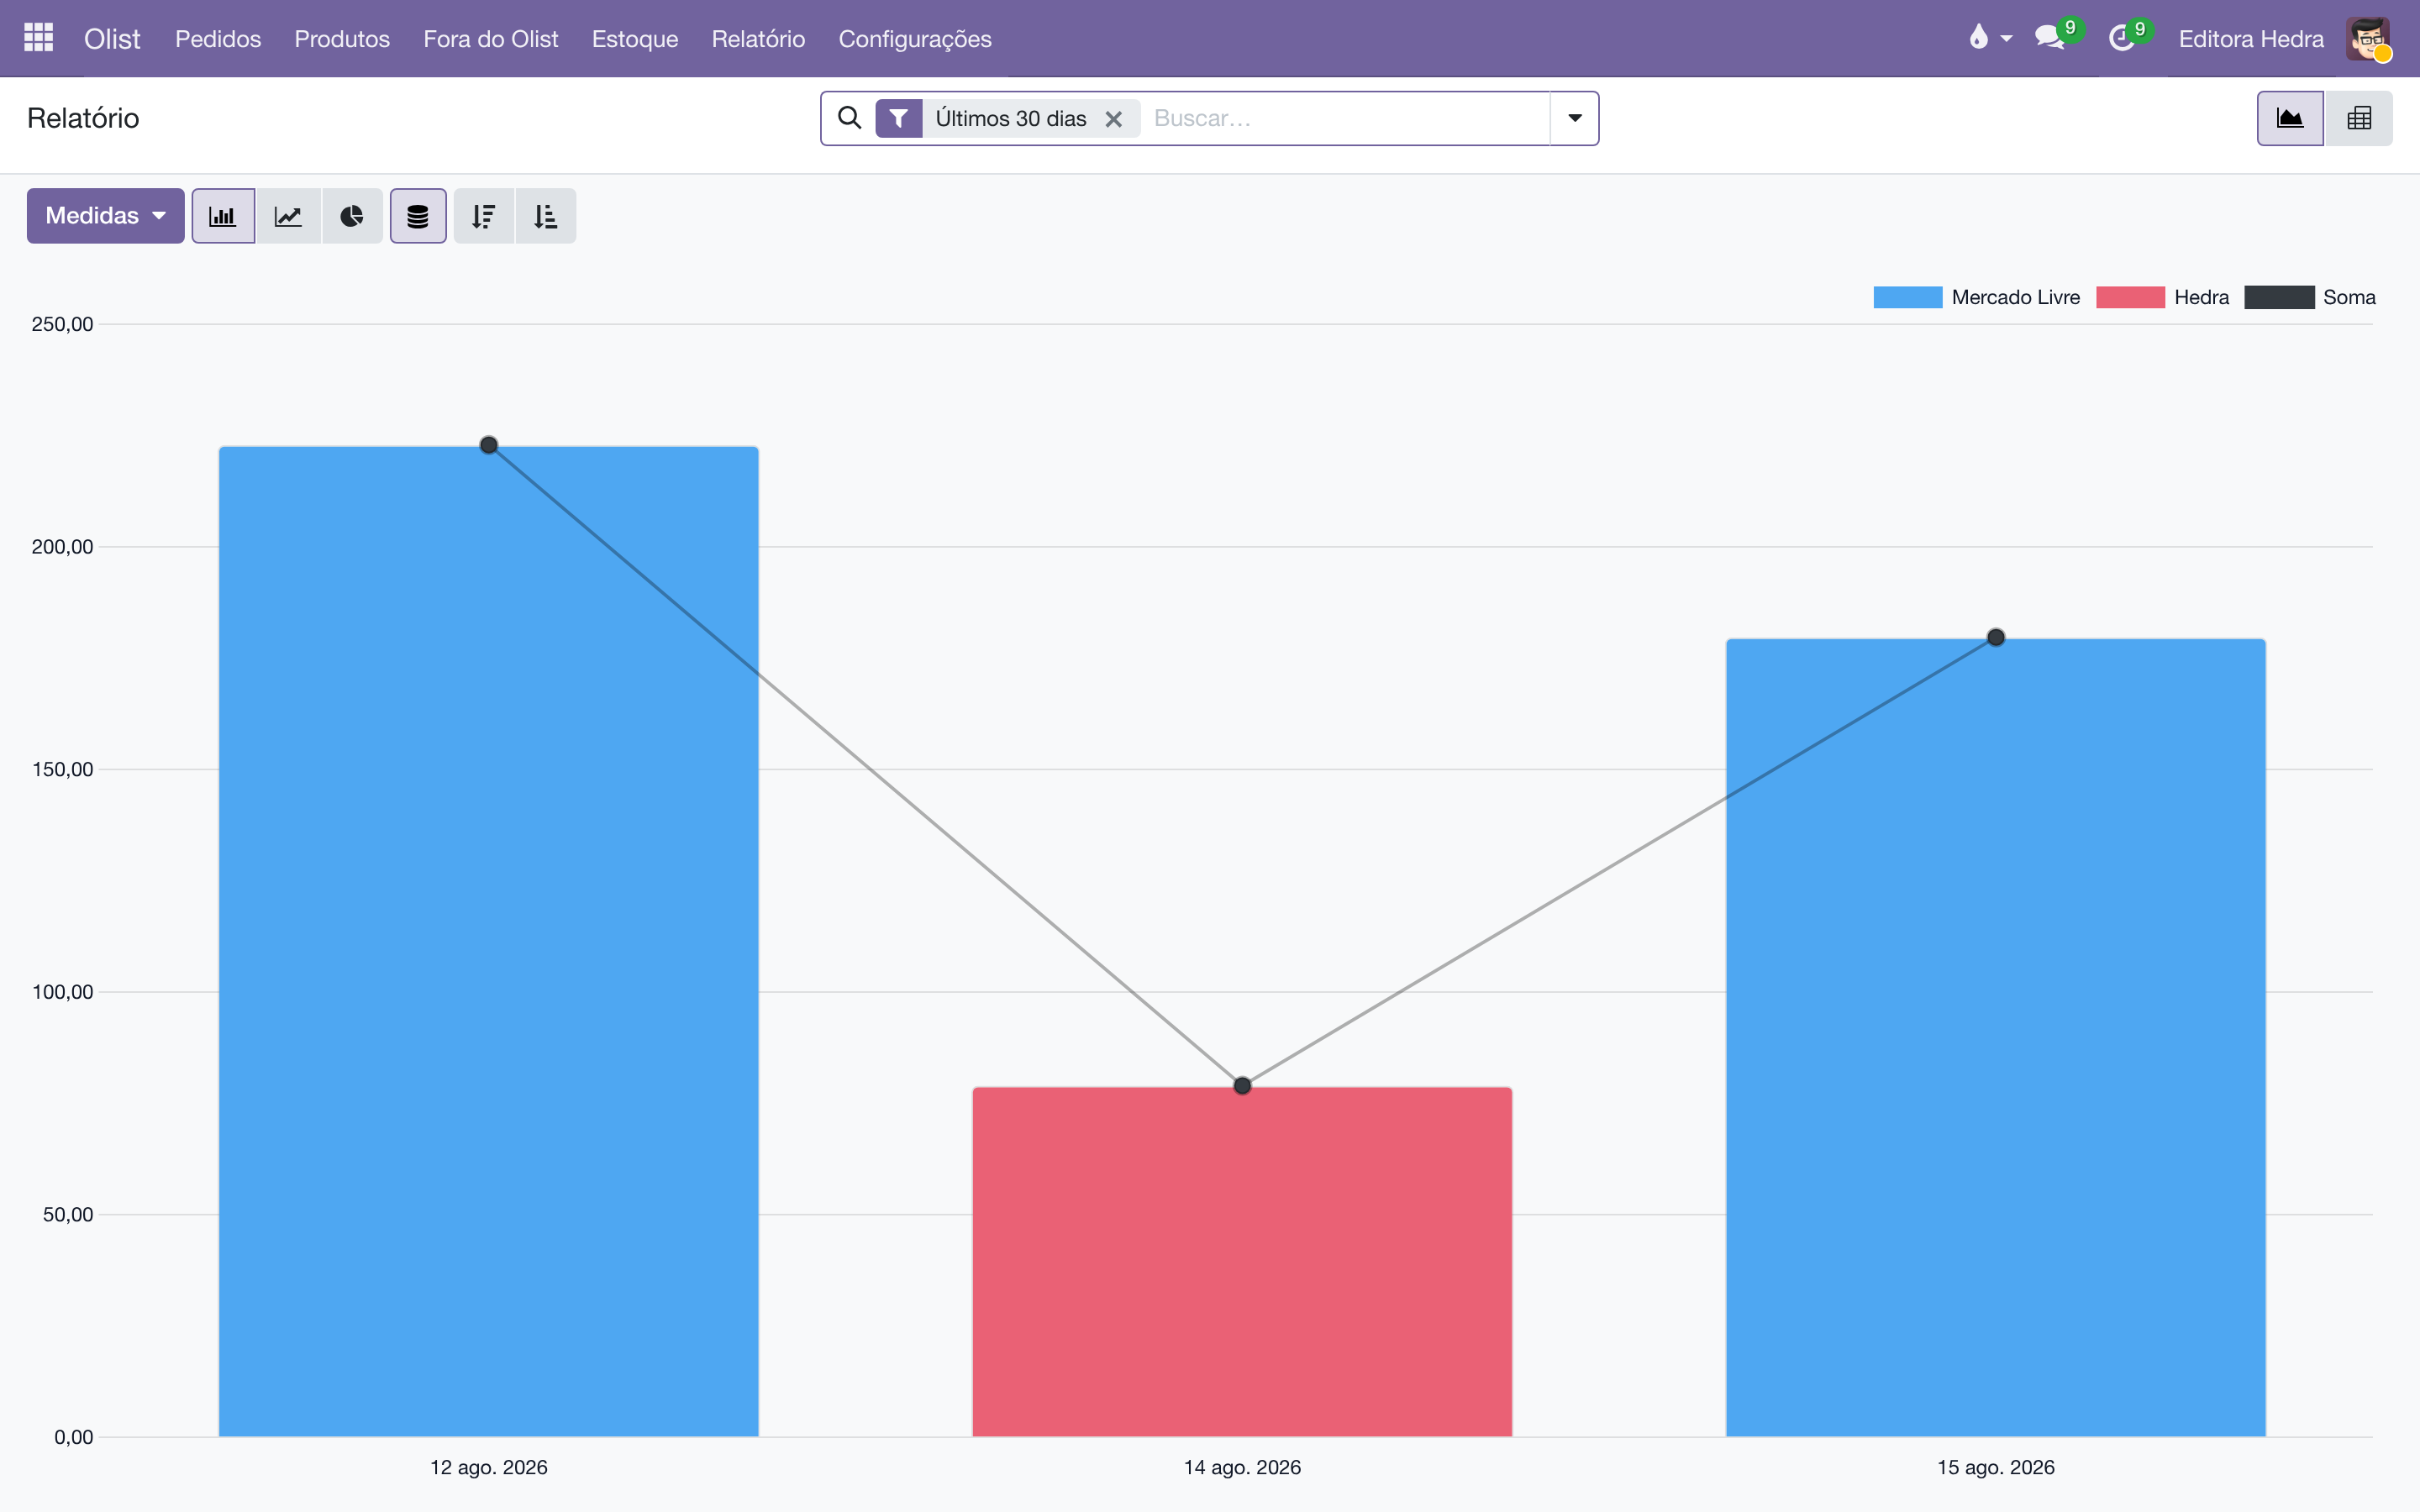2420x1512 pixels.
Task: Click the 12 ago. 2026 axis label
Action: [x=489, y=1467]
